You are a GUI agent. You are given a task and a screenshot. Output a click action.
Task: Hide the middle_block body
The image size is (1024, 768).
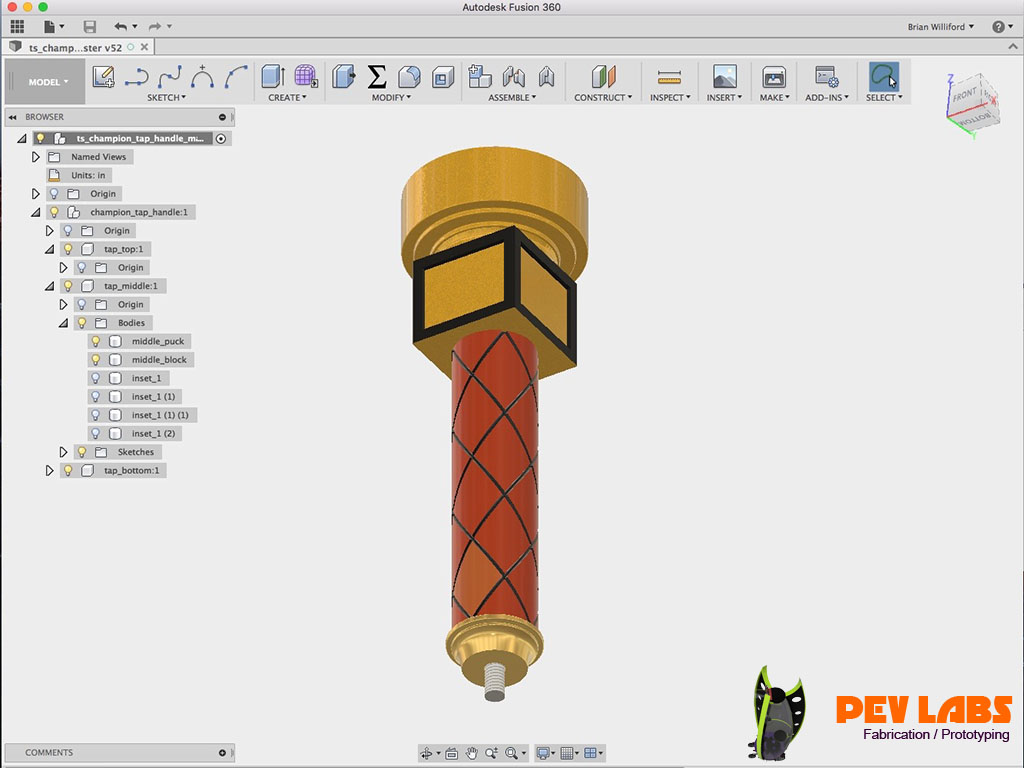tap(95, 359)
